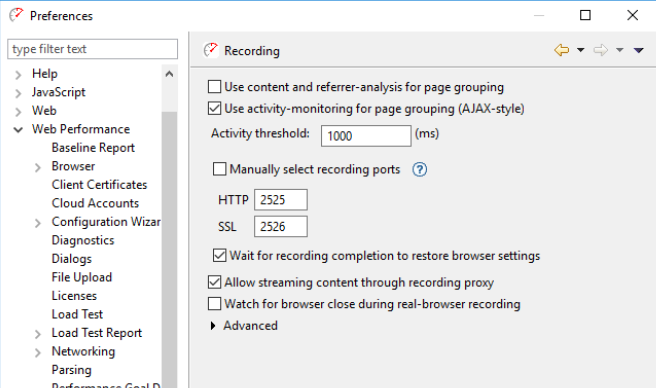Disable activity-monitoring for page grouping
Viewport: 656px width, 388px height.
pyautogui.click(x=215, y=108)
